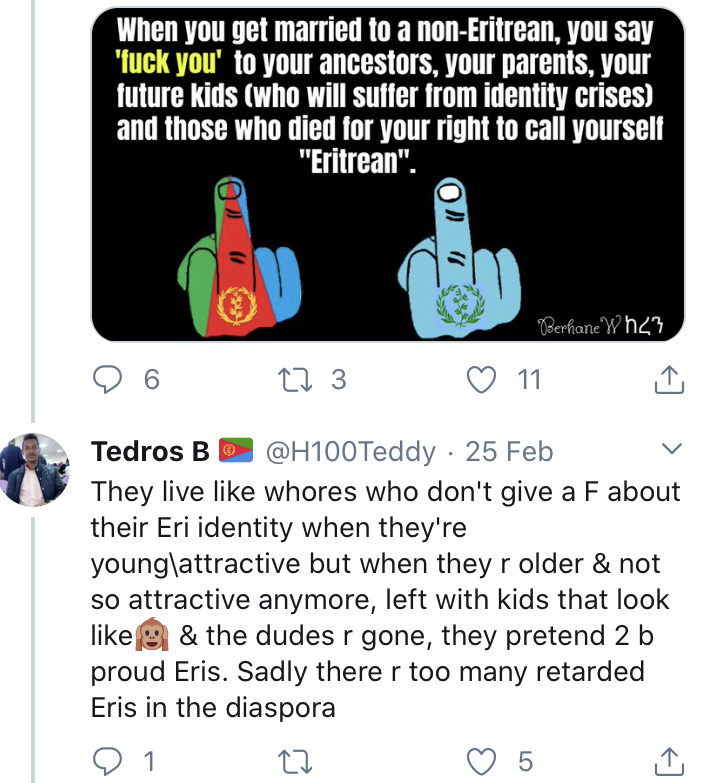Image resolution: width=716 pixels, height=783 pixels.
Task: Reply to the top tweet with the image
Action: pyautogui.click(x=108, y=380)
